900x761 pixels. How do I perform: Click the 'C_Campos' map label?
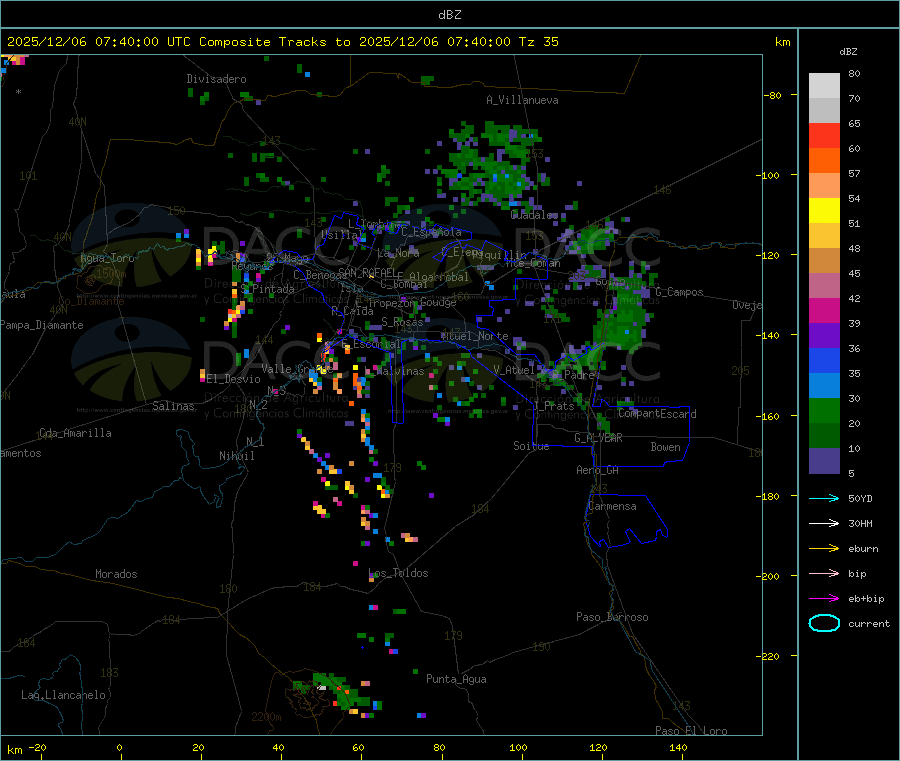pos(679,292)
